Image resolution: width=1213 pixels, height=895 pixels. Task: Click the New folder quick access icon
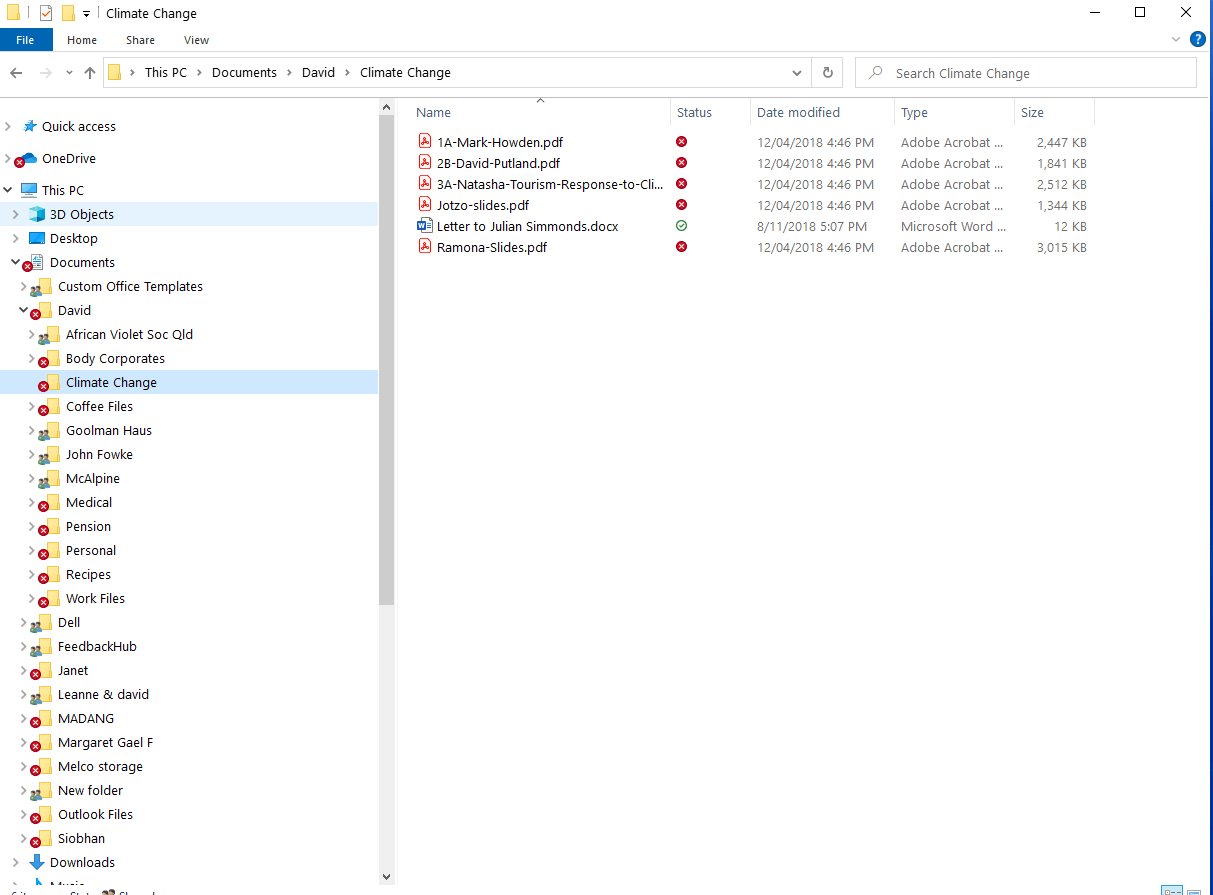68,13
